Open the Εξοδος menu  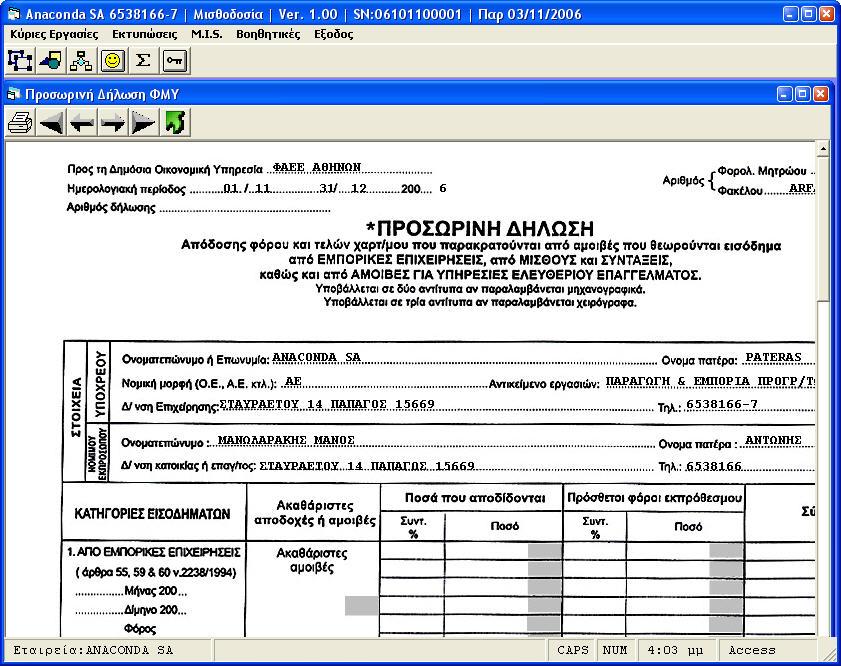coord(334,34)
